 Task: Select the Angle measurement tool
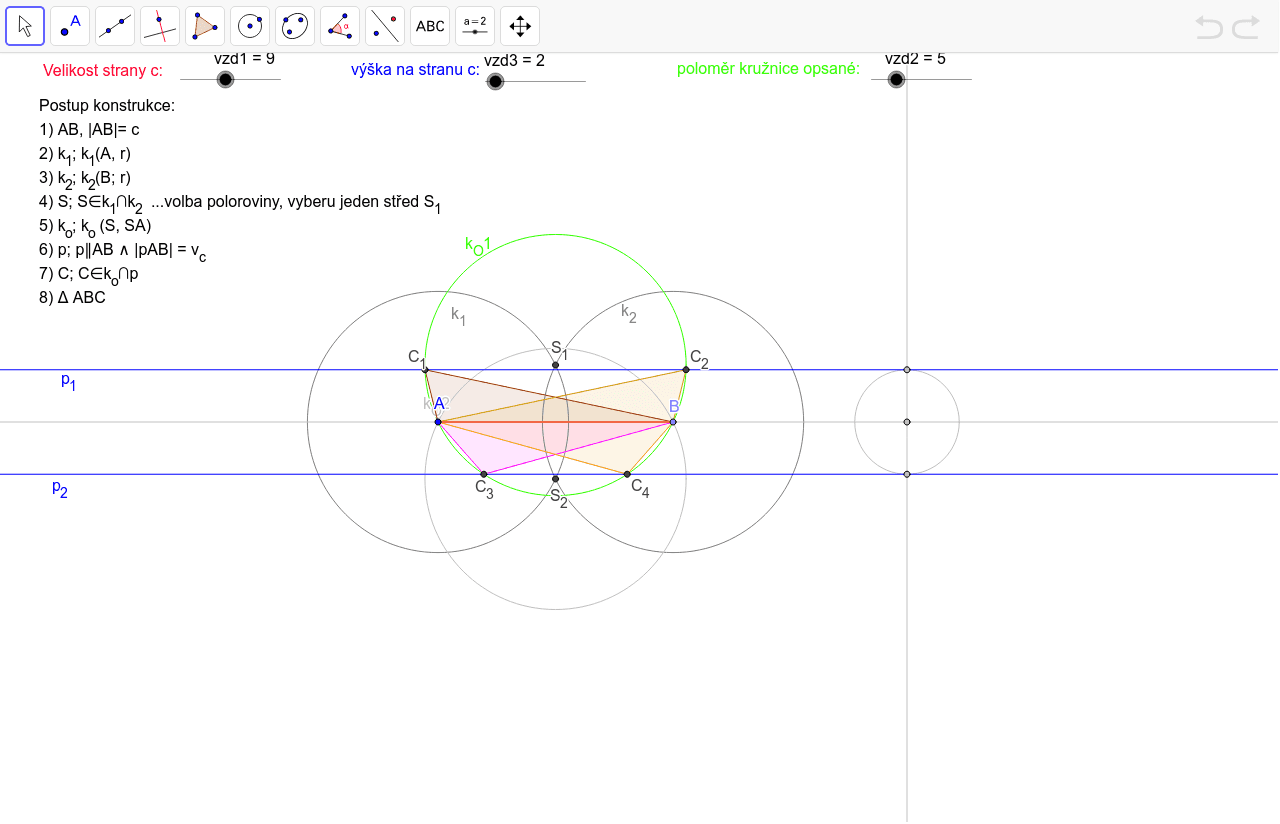point(340,26)
